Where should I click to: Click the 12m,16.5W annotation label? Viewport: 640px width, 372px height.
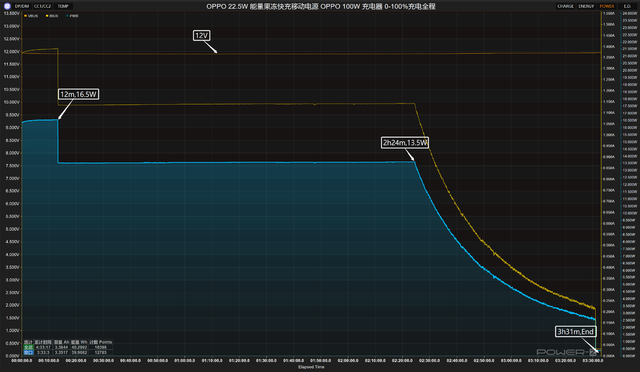tap(78, 94)
